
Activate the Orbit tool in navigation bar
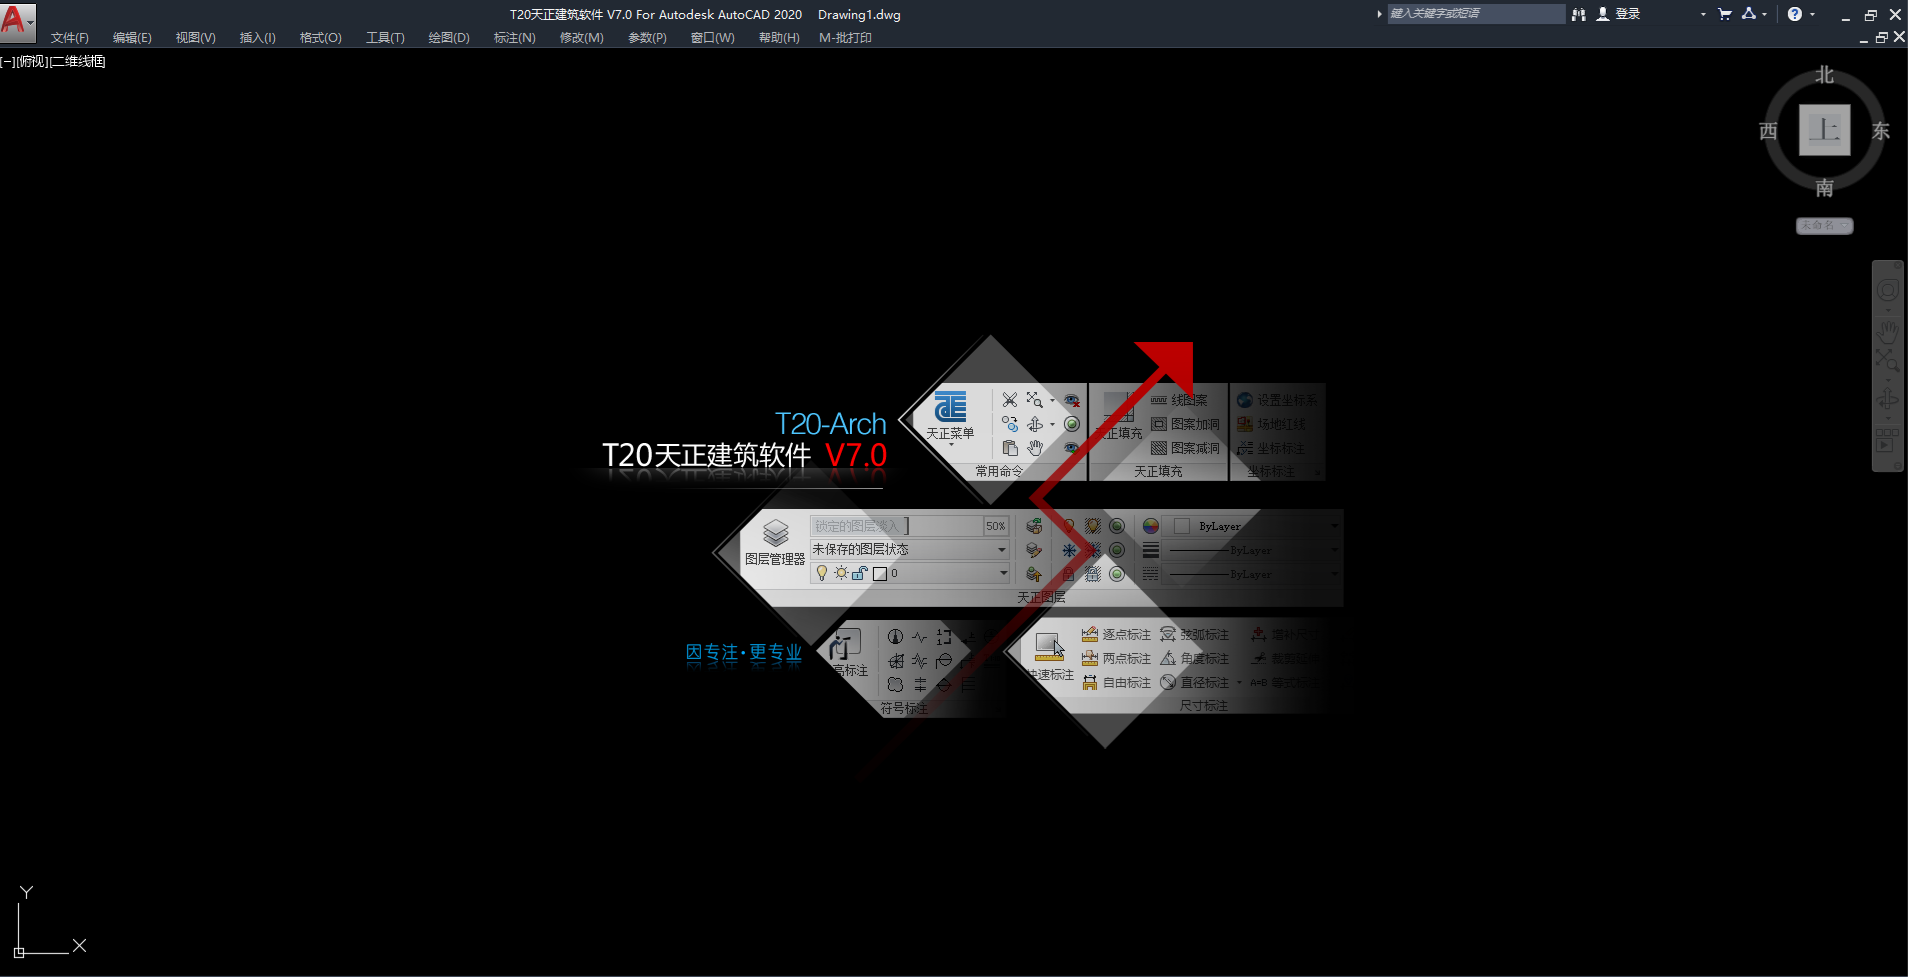point(1887,400)
